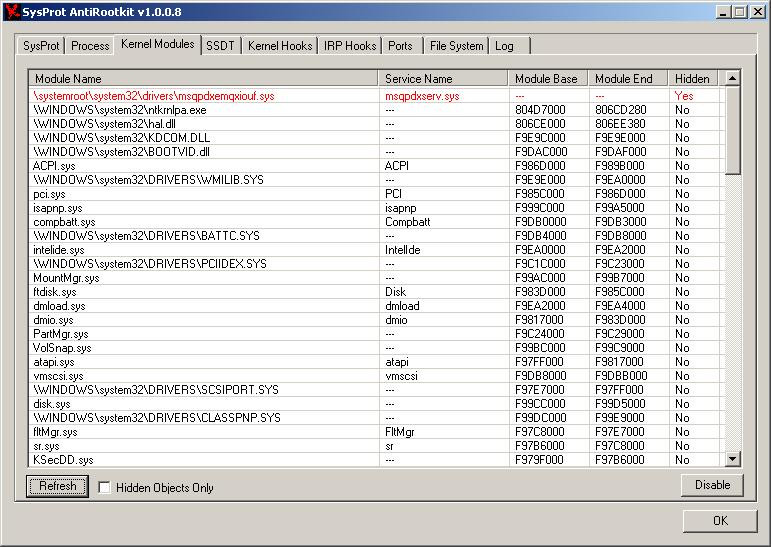Screen dimensions: 771x547
Task: Sort by Module Name column header
Action: coord(204,79)
